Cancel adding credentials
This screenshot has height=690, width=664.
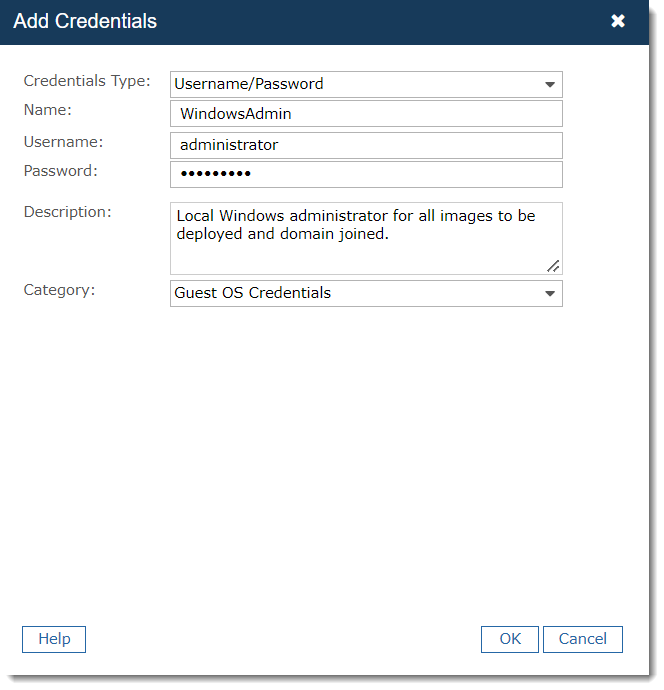click(583, 639)
